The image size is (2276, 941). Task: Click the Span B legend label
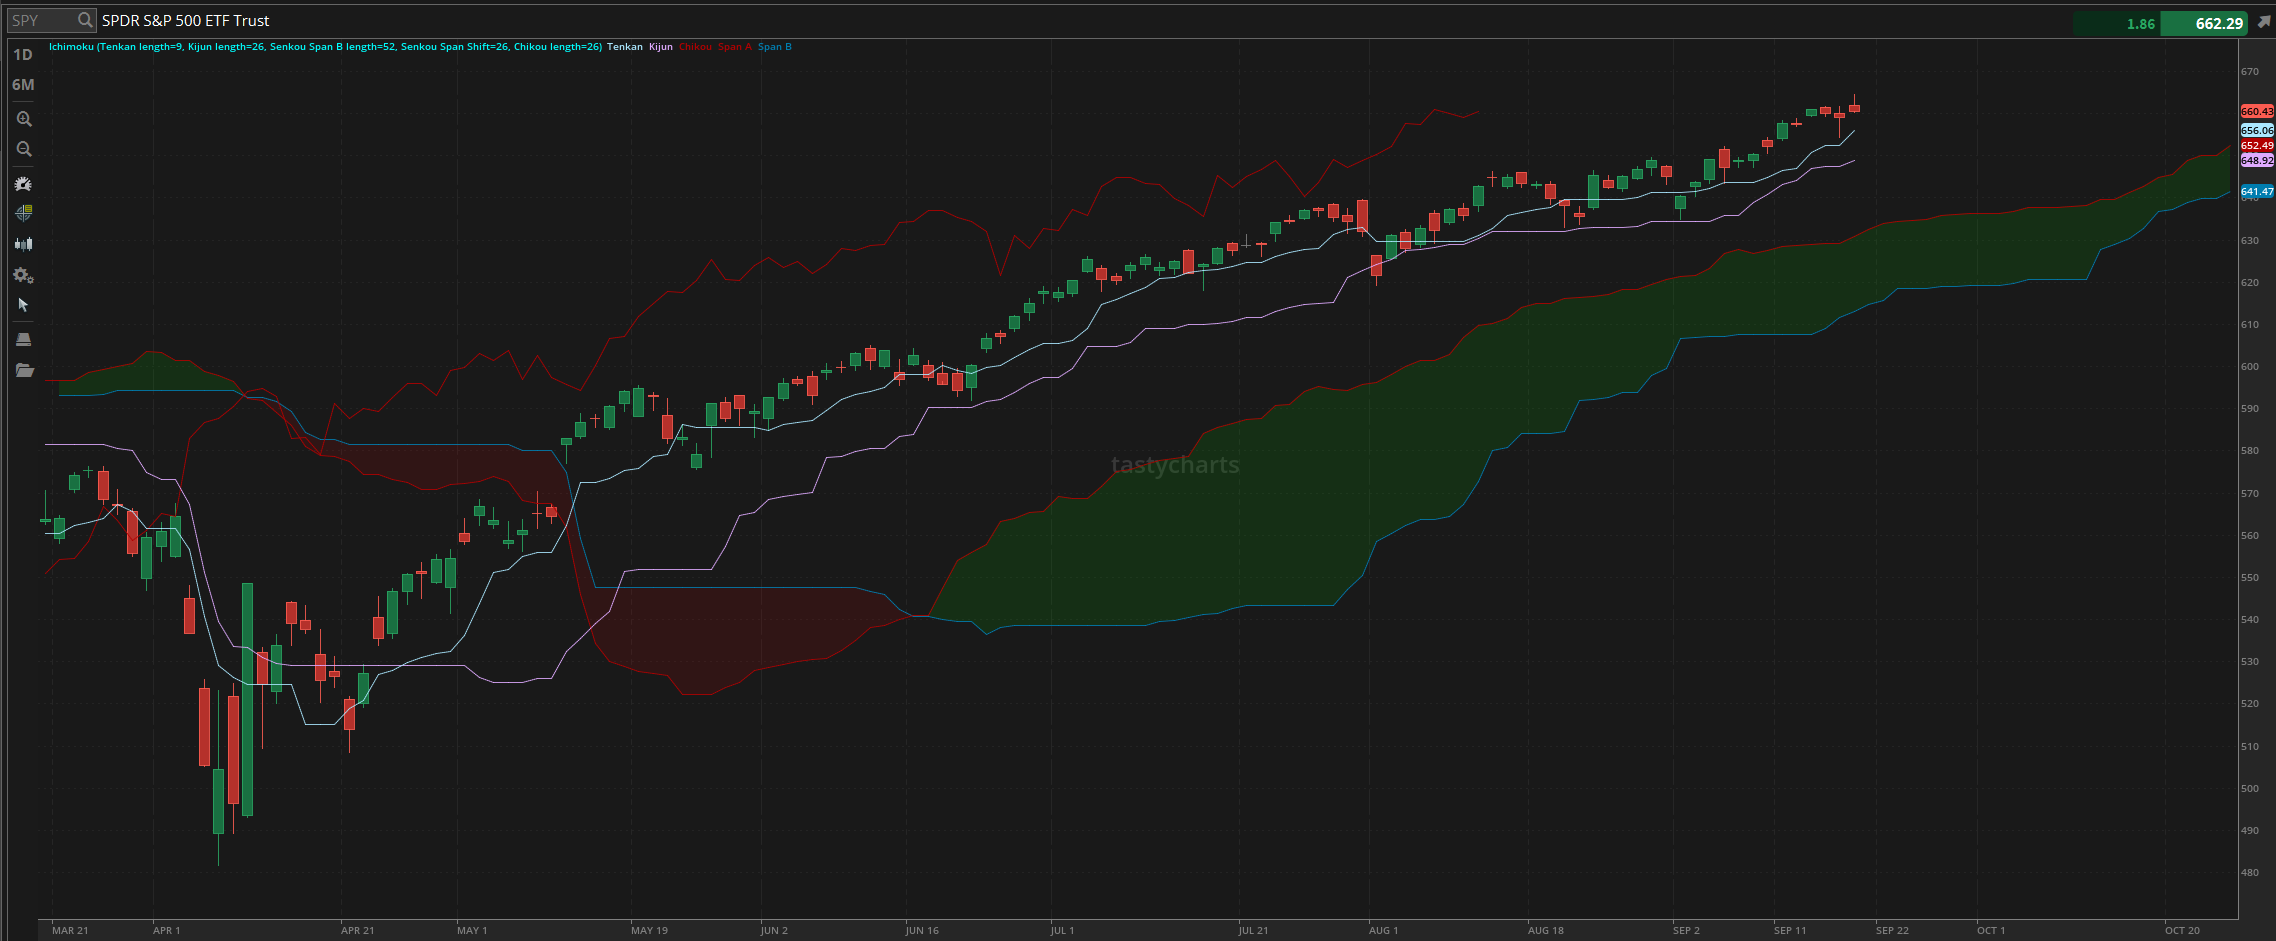[x=775, y=47]
